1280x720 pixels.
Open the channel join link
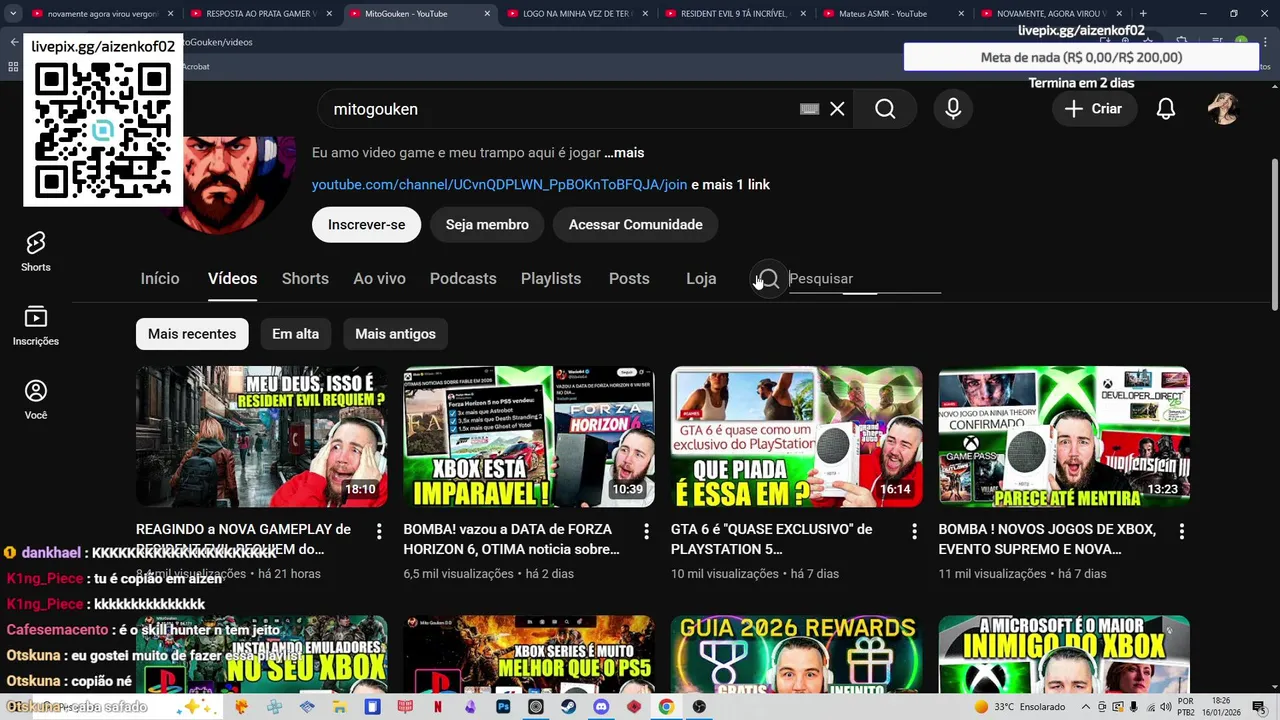point(499,185)
